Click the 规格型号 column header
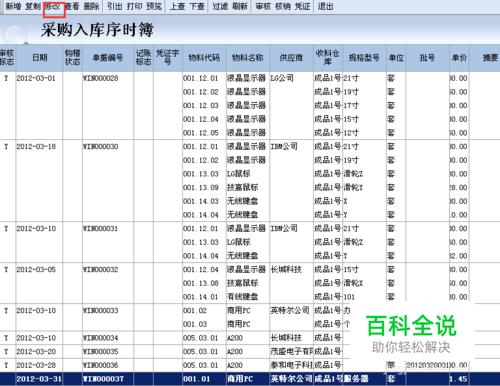The image size is (500, 386). click(364, 58)
